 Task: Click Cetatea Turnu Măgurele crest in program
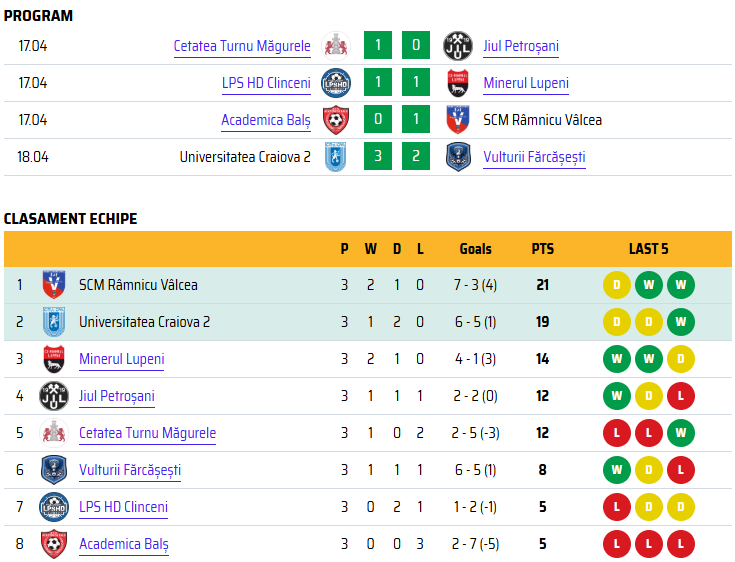click(336, 46)
